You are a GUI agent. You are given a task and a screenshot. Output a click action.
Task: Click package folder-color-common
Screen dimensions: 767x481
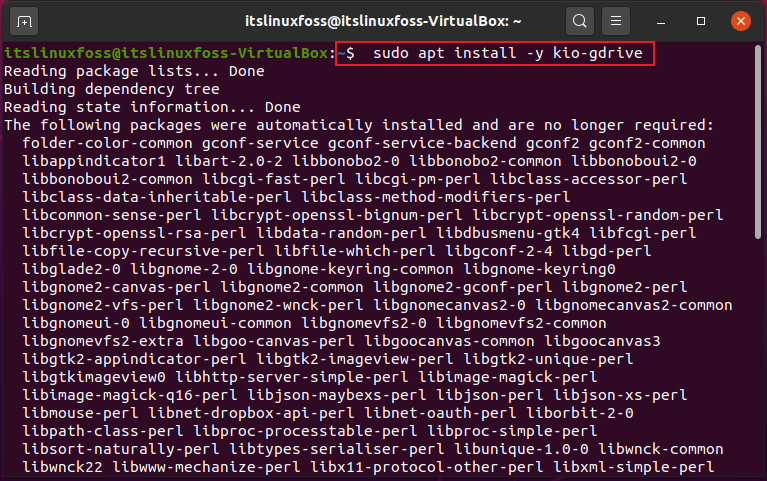pos(108,143)
